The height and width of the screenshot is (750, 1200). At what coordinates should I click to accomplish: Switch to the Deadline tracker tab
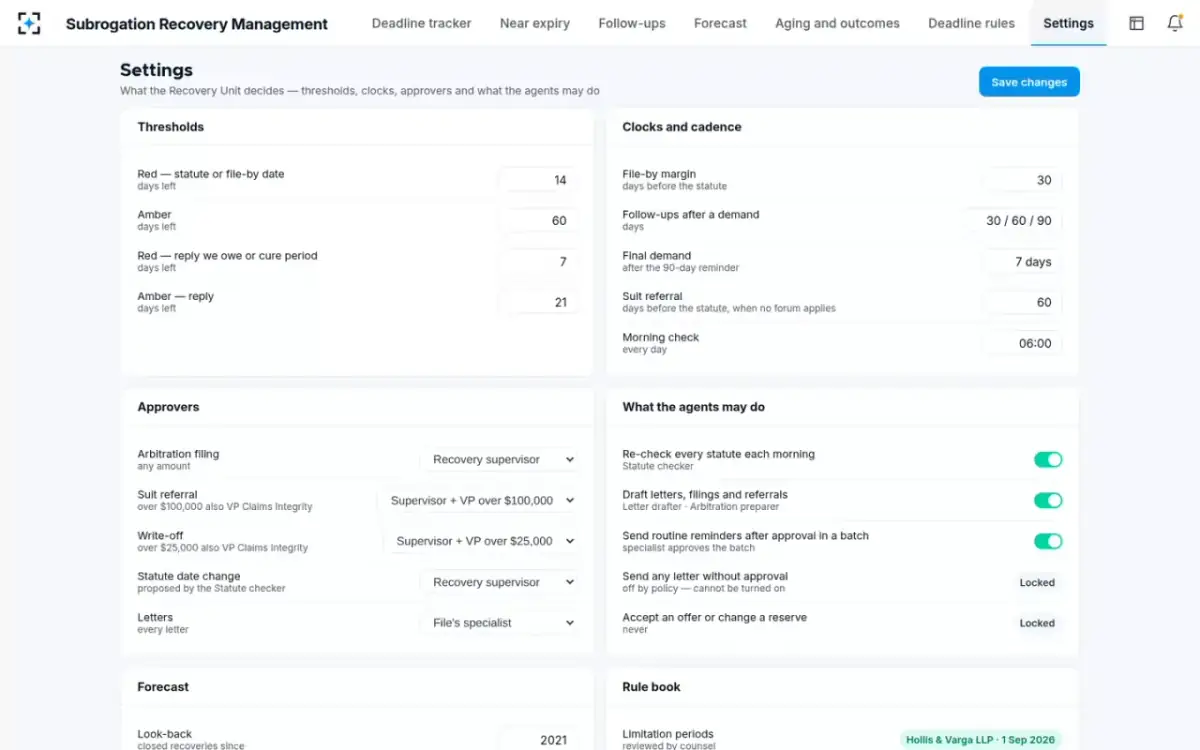(421, 23)
